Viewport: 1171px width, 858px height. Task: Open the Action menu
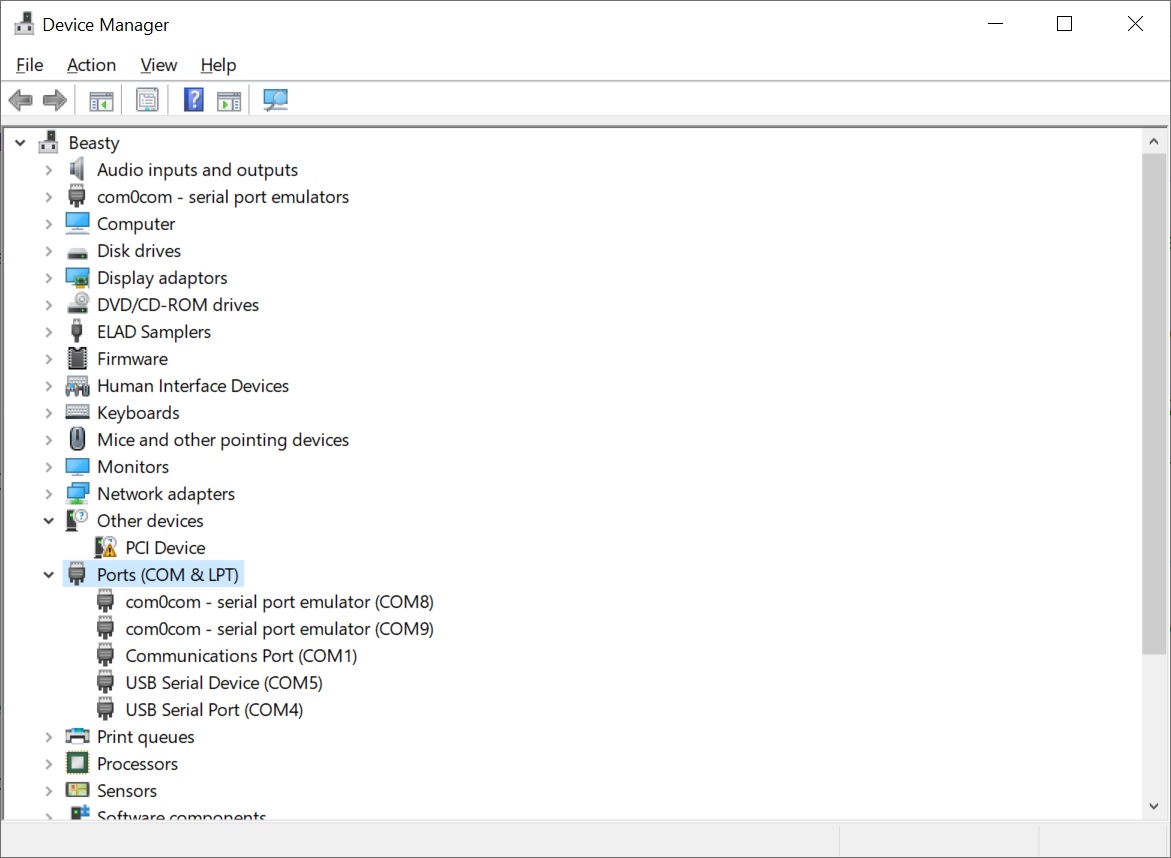[91, 65]
